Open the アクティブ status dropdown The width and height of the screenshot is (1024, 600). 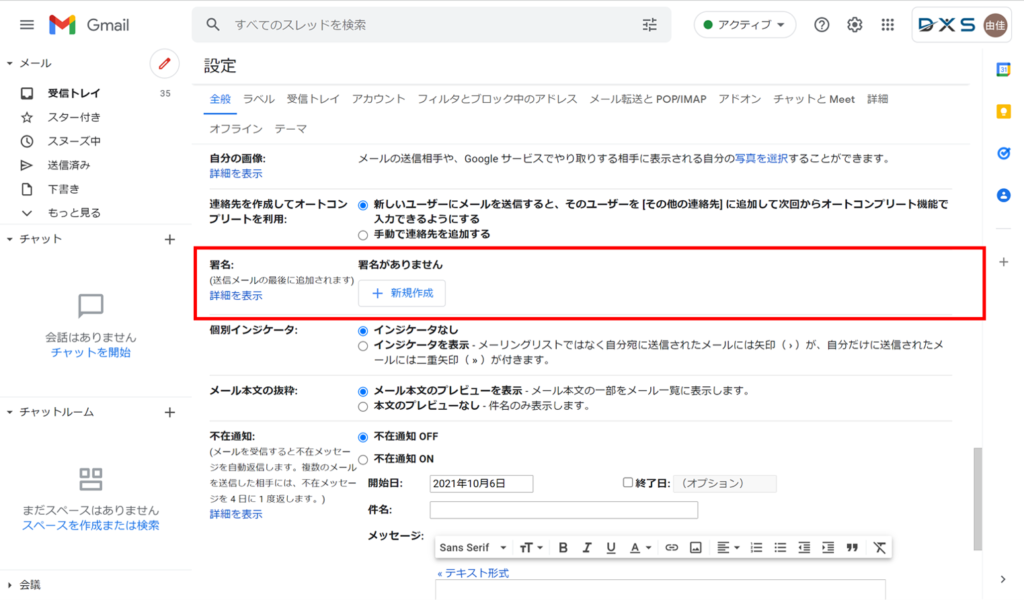(x=745, y=25)
